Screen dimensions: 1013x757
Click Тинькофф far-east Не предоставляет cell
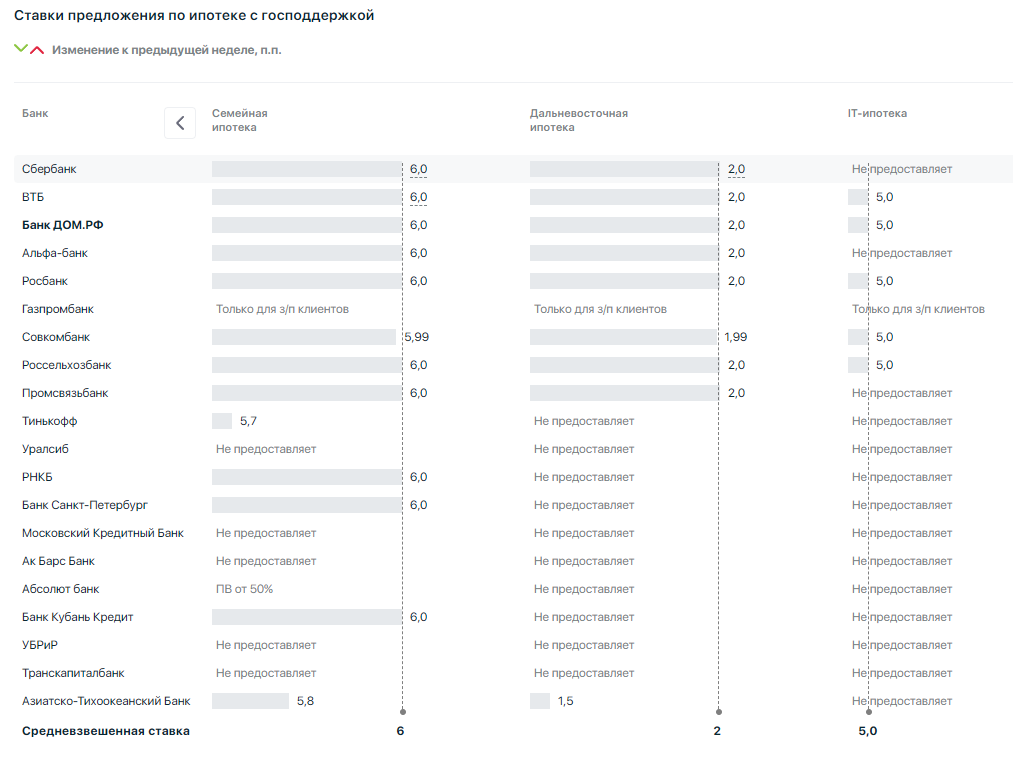tap(584, 421)
